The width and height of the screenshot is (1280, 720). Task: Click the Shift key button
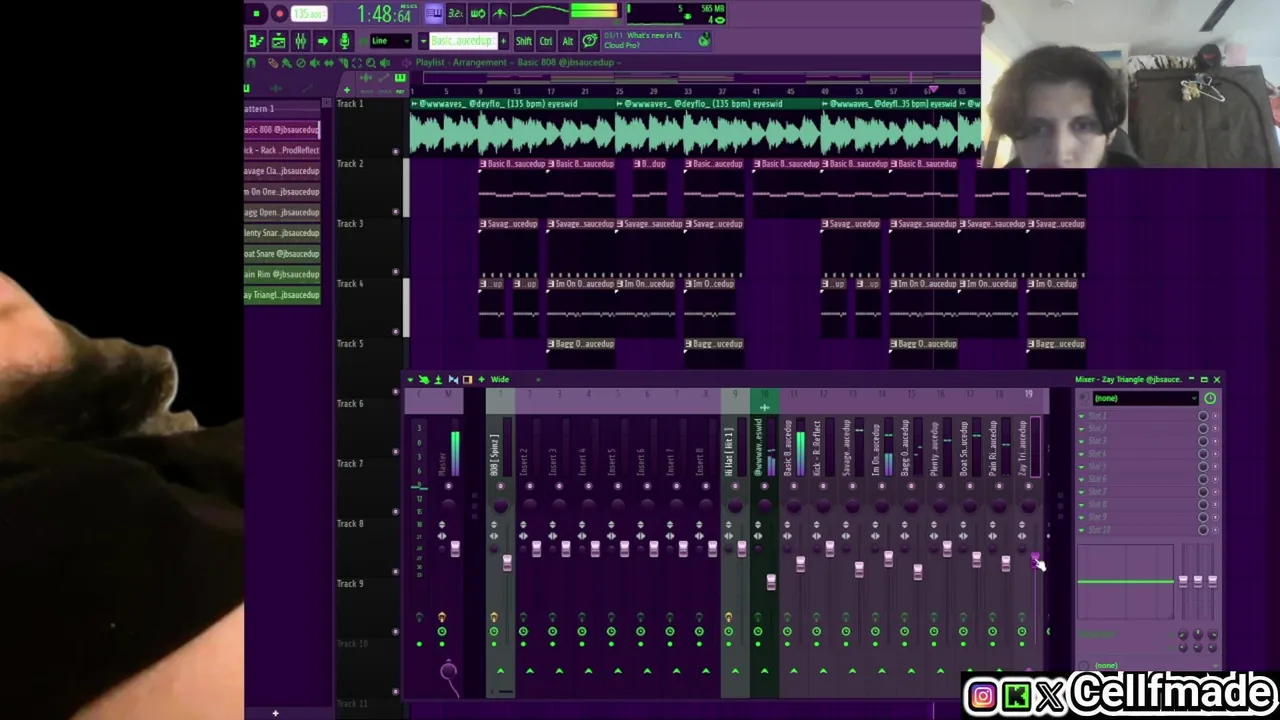[x=523, y=41]
